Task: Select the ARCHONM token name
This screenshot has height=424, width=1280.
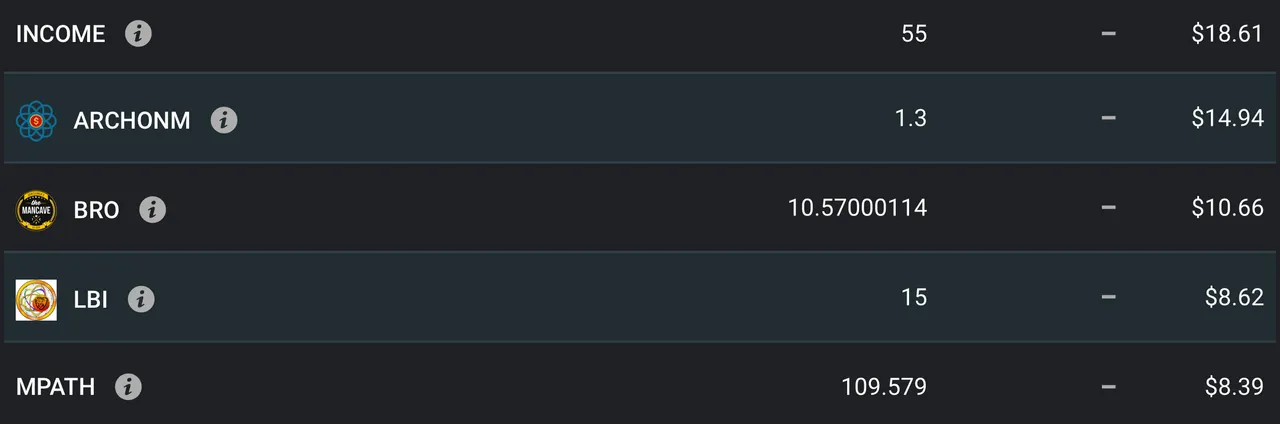Action: coord(132,121)
